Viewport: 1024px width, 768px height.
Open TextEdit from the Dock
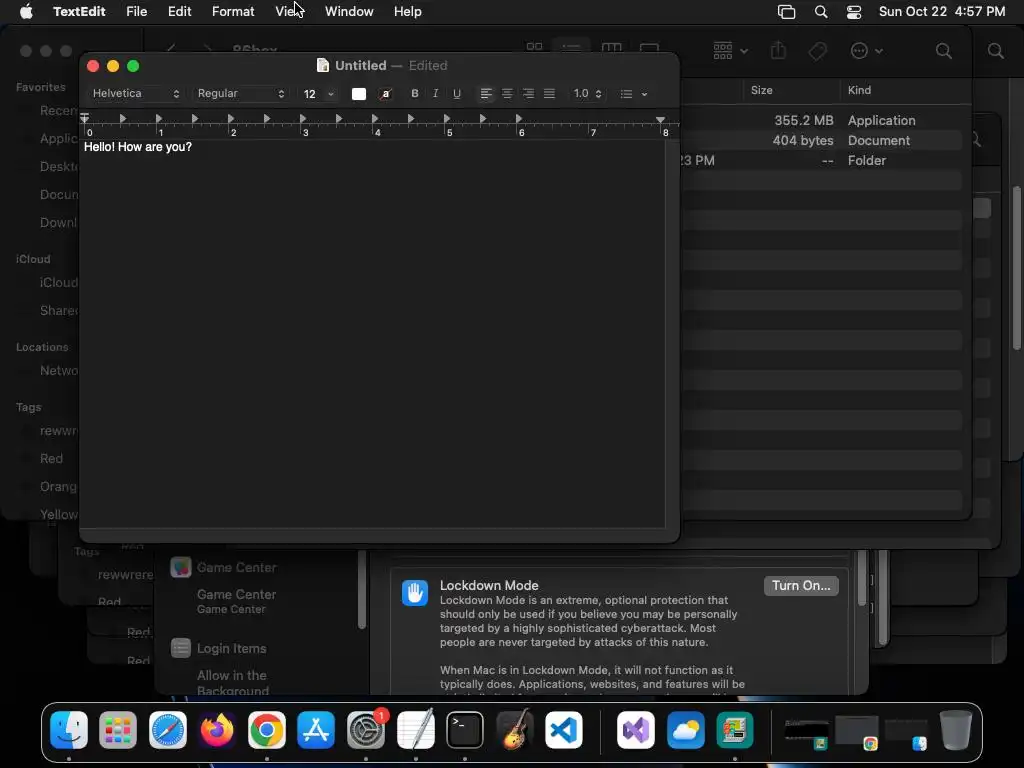point(415,729)
